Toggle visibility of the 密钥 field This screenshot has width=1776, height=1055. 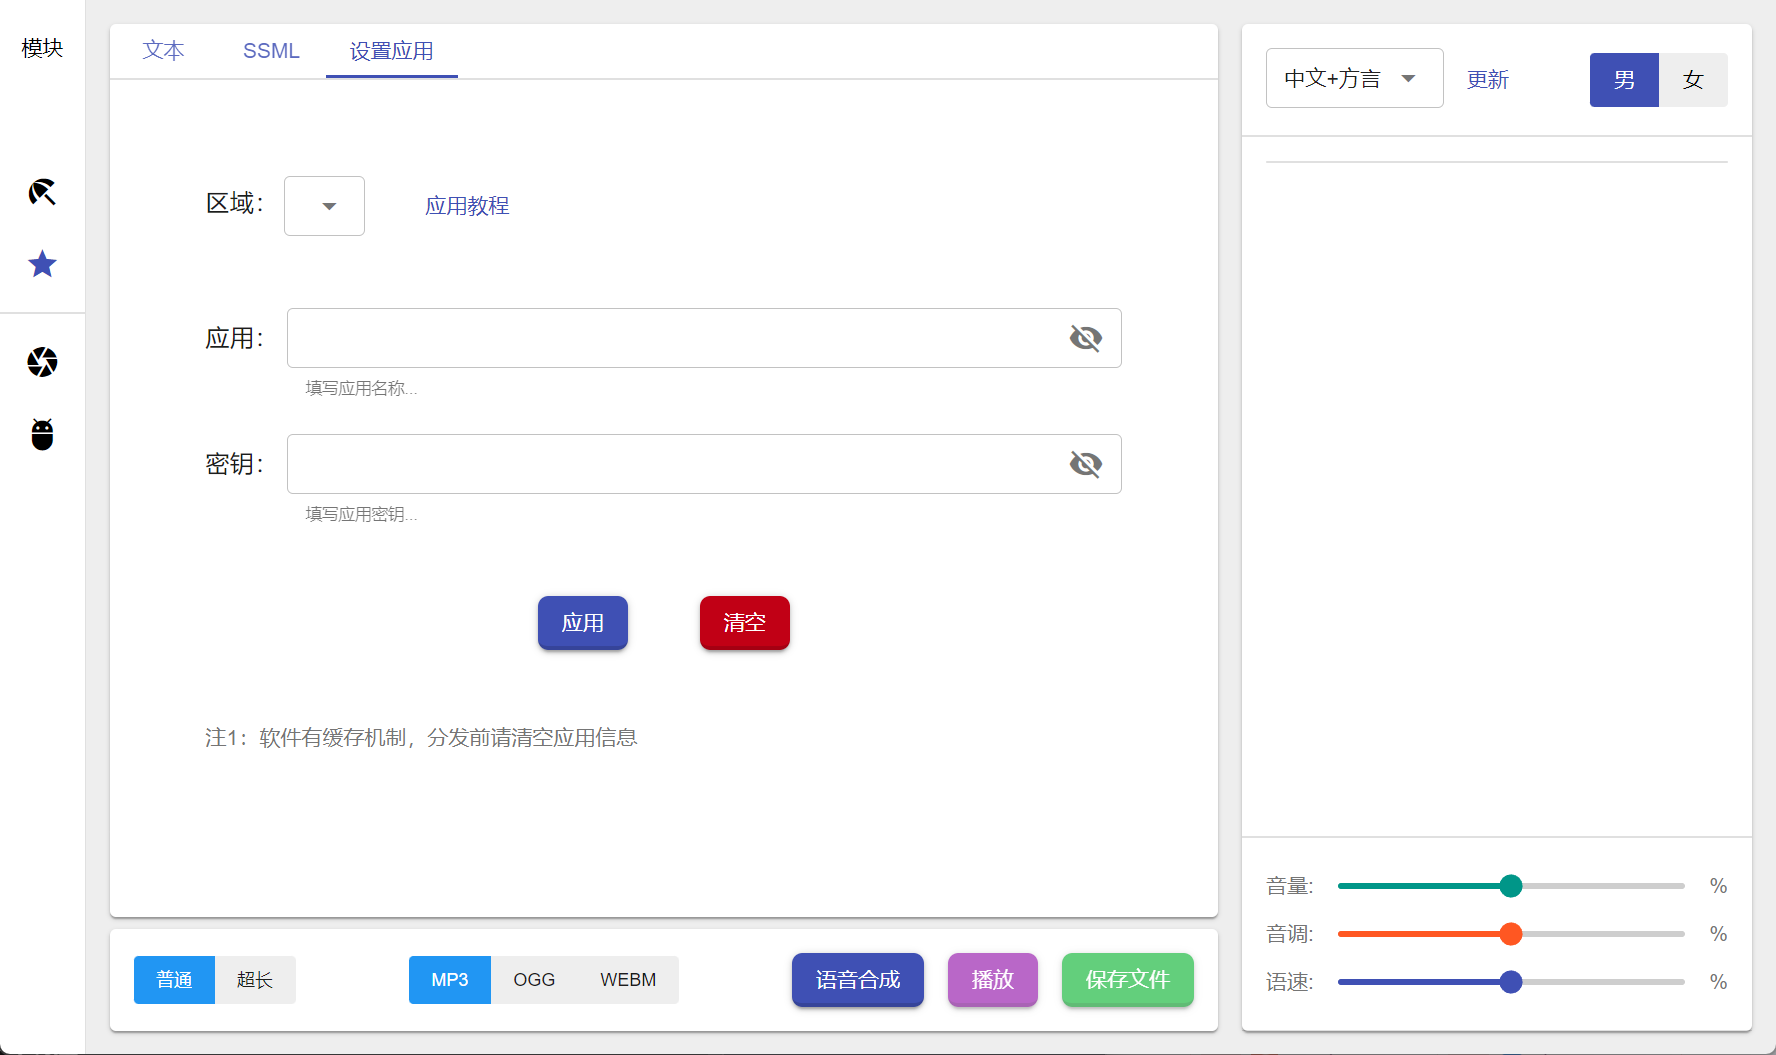pyautogui.click(x=1085, y=464)
